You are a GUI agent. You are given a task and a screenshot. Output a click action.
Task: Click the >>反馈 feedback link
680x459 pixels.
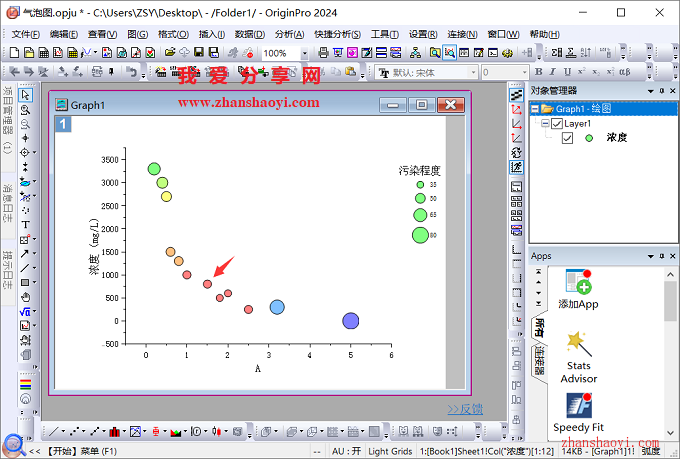click(465, 409)
